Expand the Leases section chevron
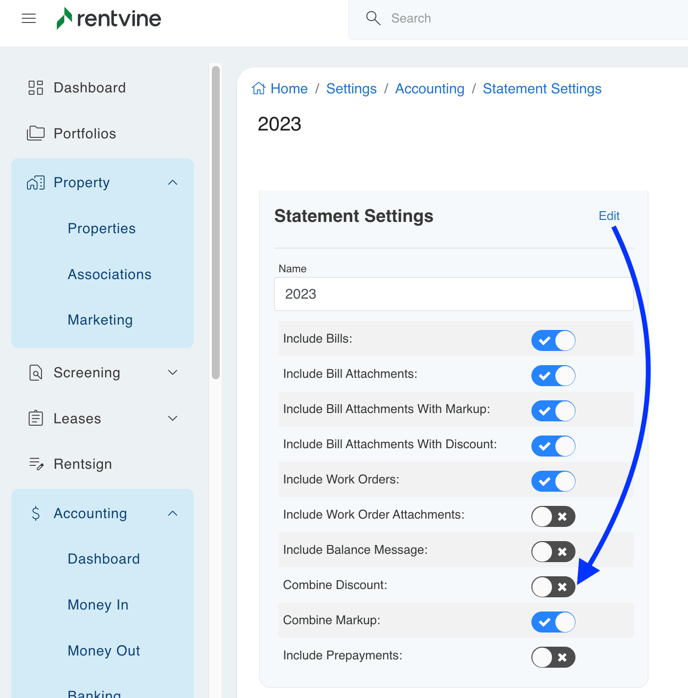The width and height of the screenshot is (688, 698). [172, 419]
